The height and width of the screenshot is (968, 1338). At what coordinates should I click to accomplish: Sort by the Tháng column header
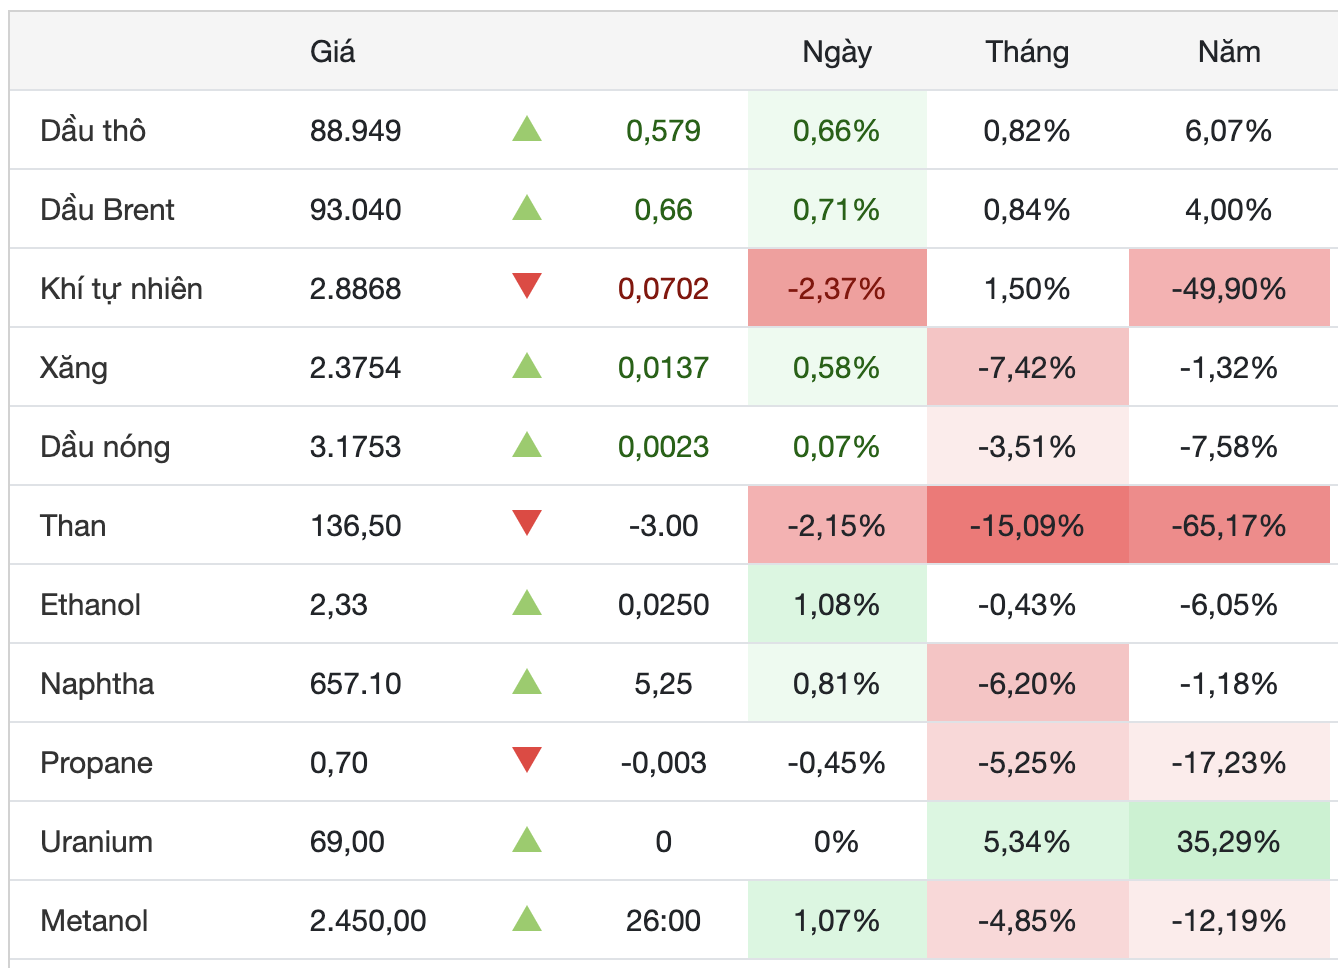[x=1027, y=52]
